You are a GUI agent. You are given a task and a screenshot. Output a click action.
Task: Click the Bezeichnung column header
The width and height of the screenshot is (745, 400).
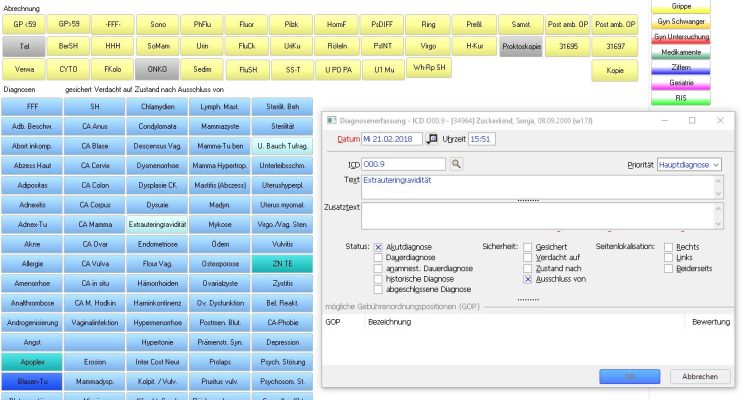coord(390,322)
